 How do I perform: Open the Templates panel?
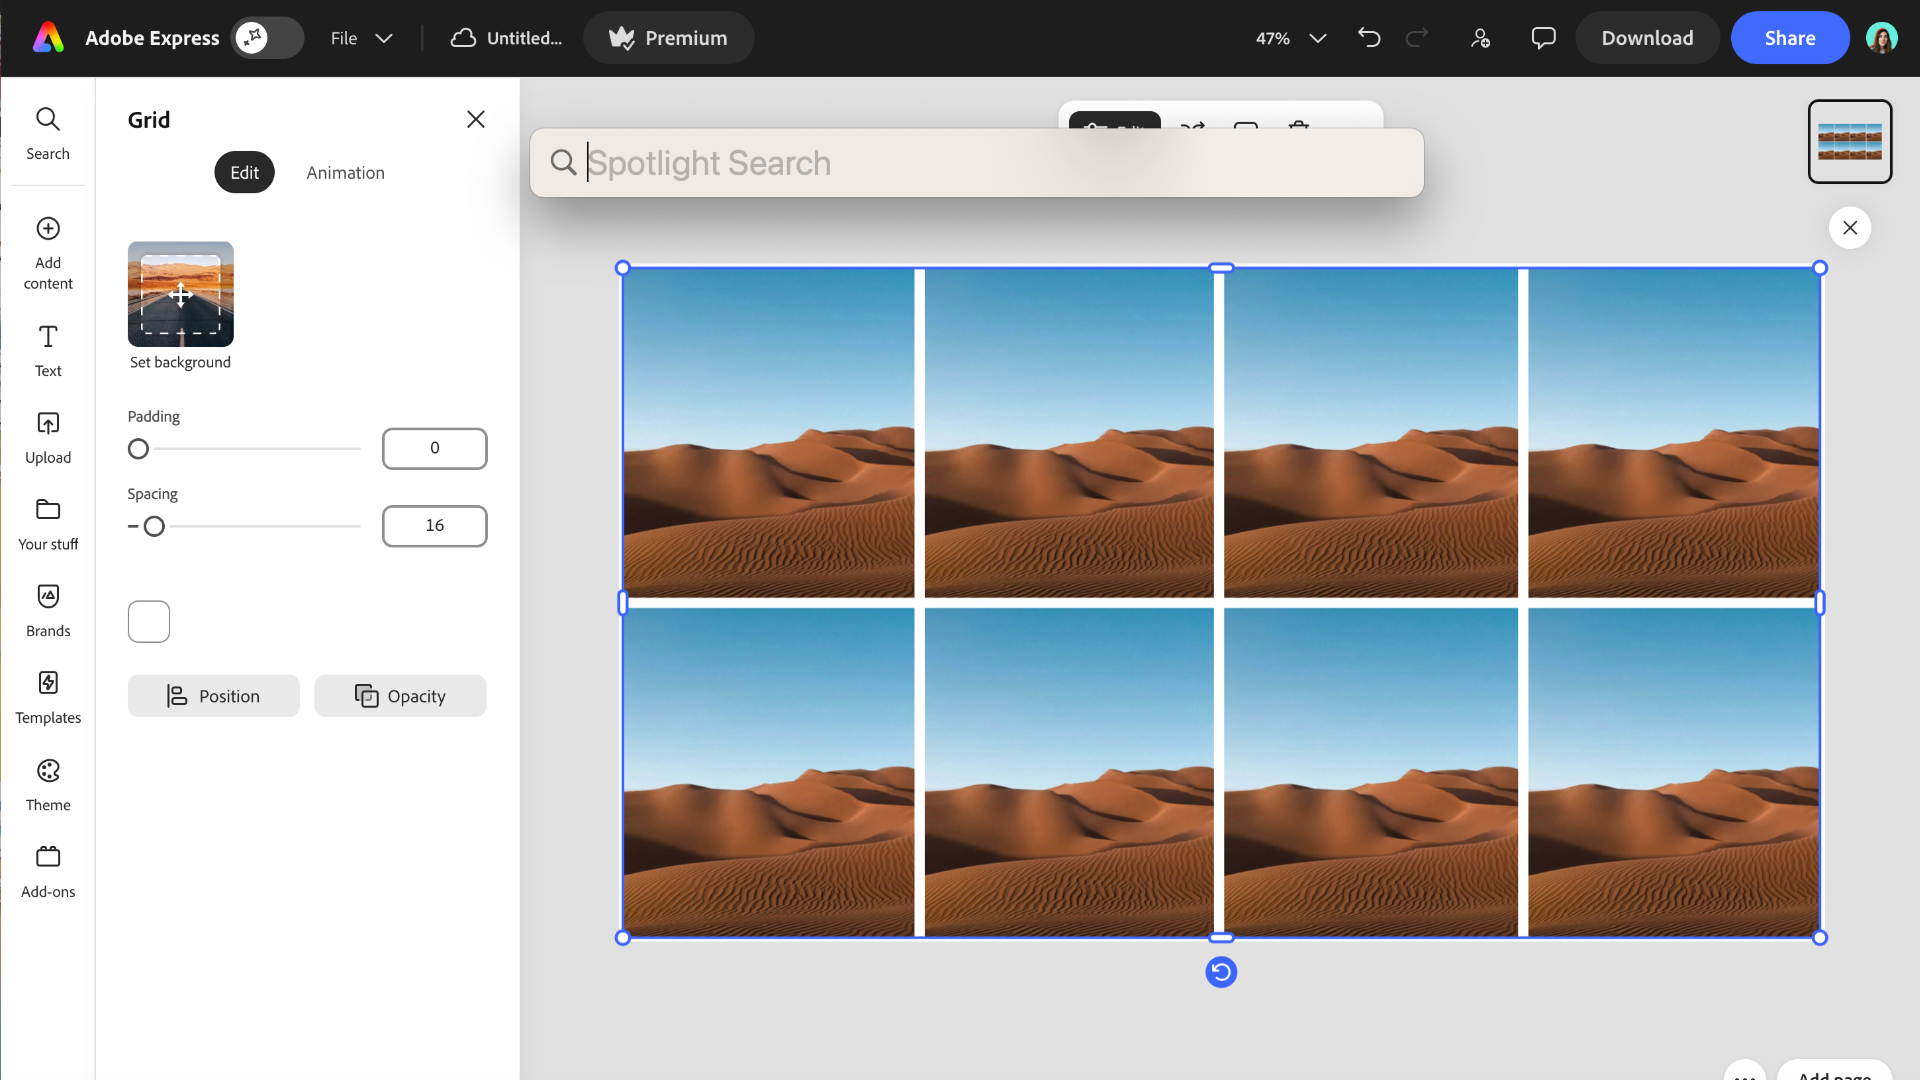(48, 697)
